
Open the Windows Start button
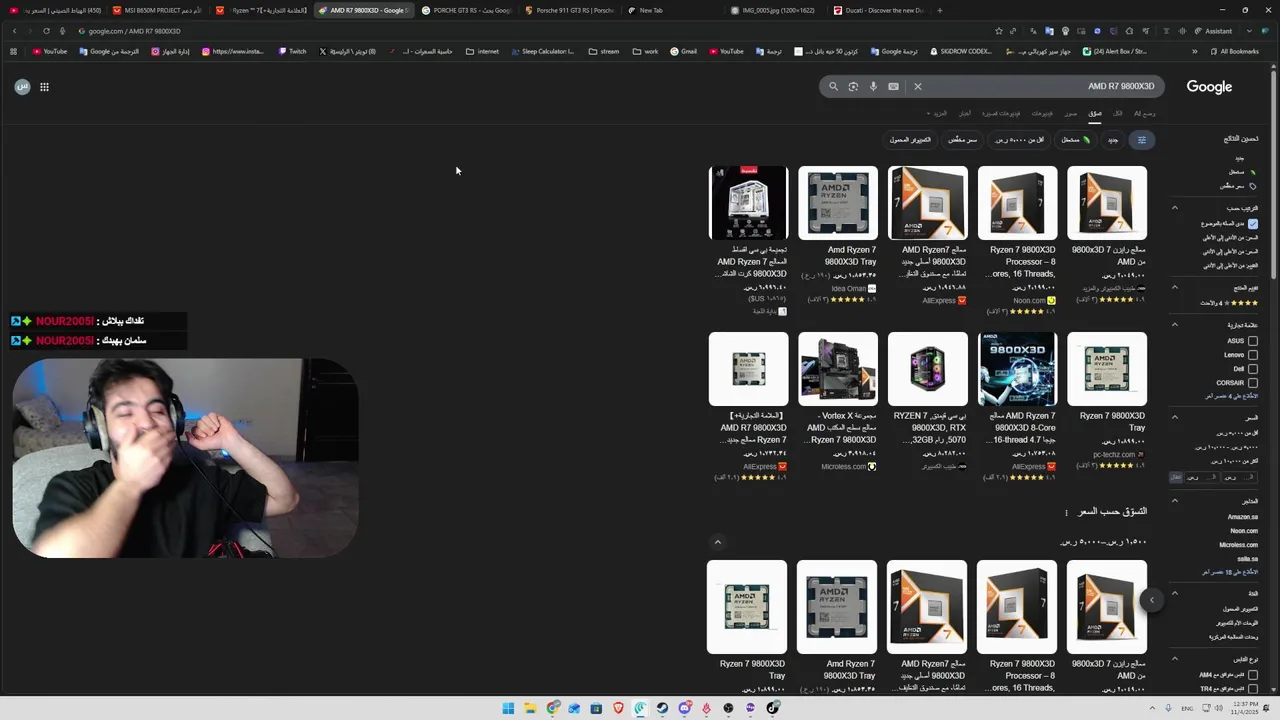pyautogui.click(x=508, y=708)
